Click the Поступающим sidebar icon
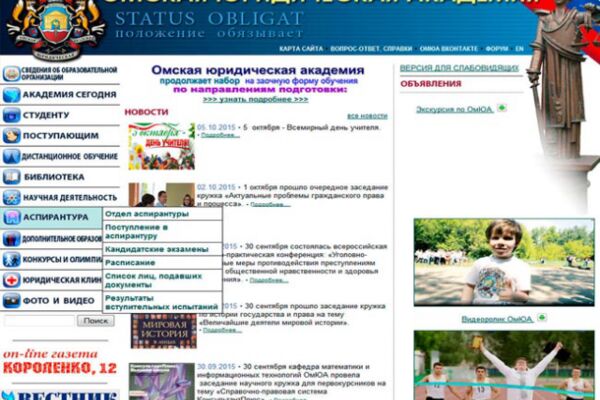The width and height of the screenshot is (600, 400). tap(11, 136)
